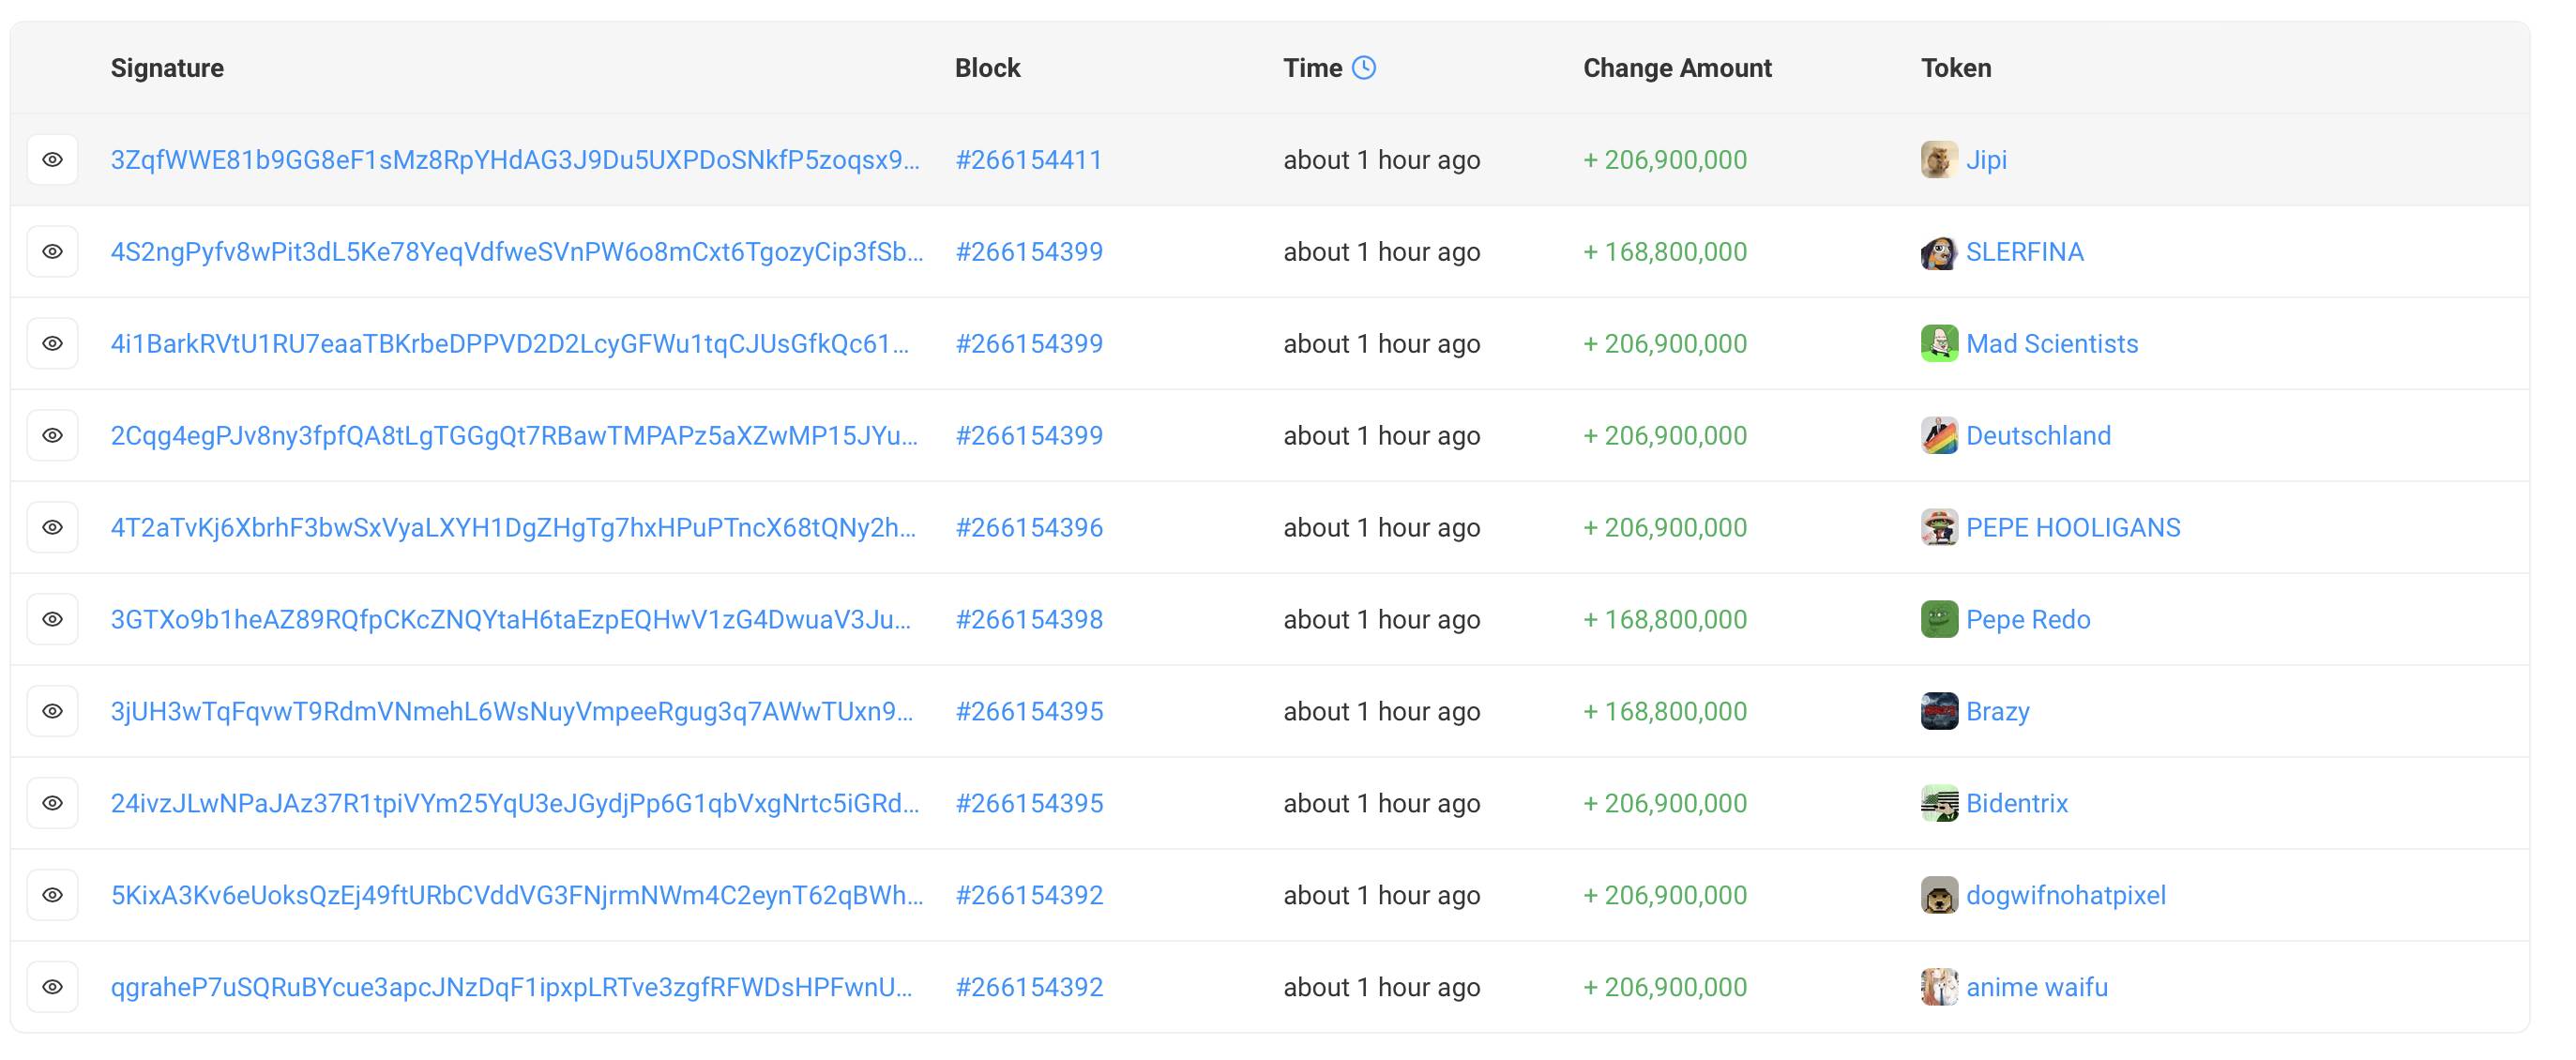Open block #266154399 in SLERFINA row

1029,252
